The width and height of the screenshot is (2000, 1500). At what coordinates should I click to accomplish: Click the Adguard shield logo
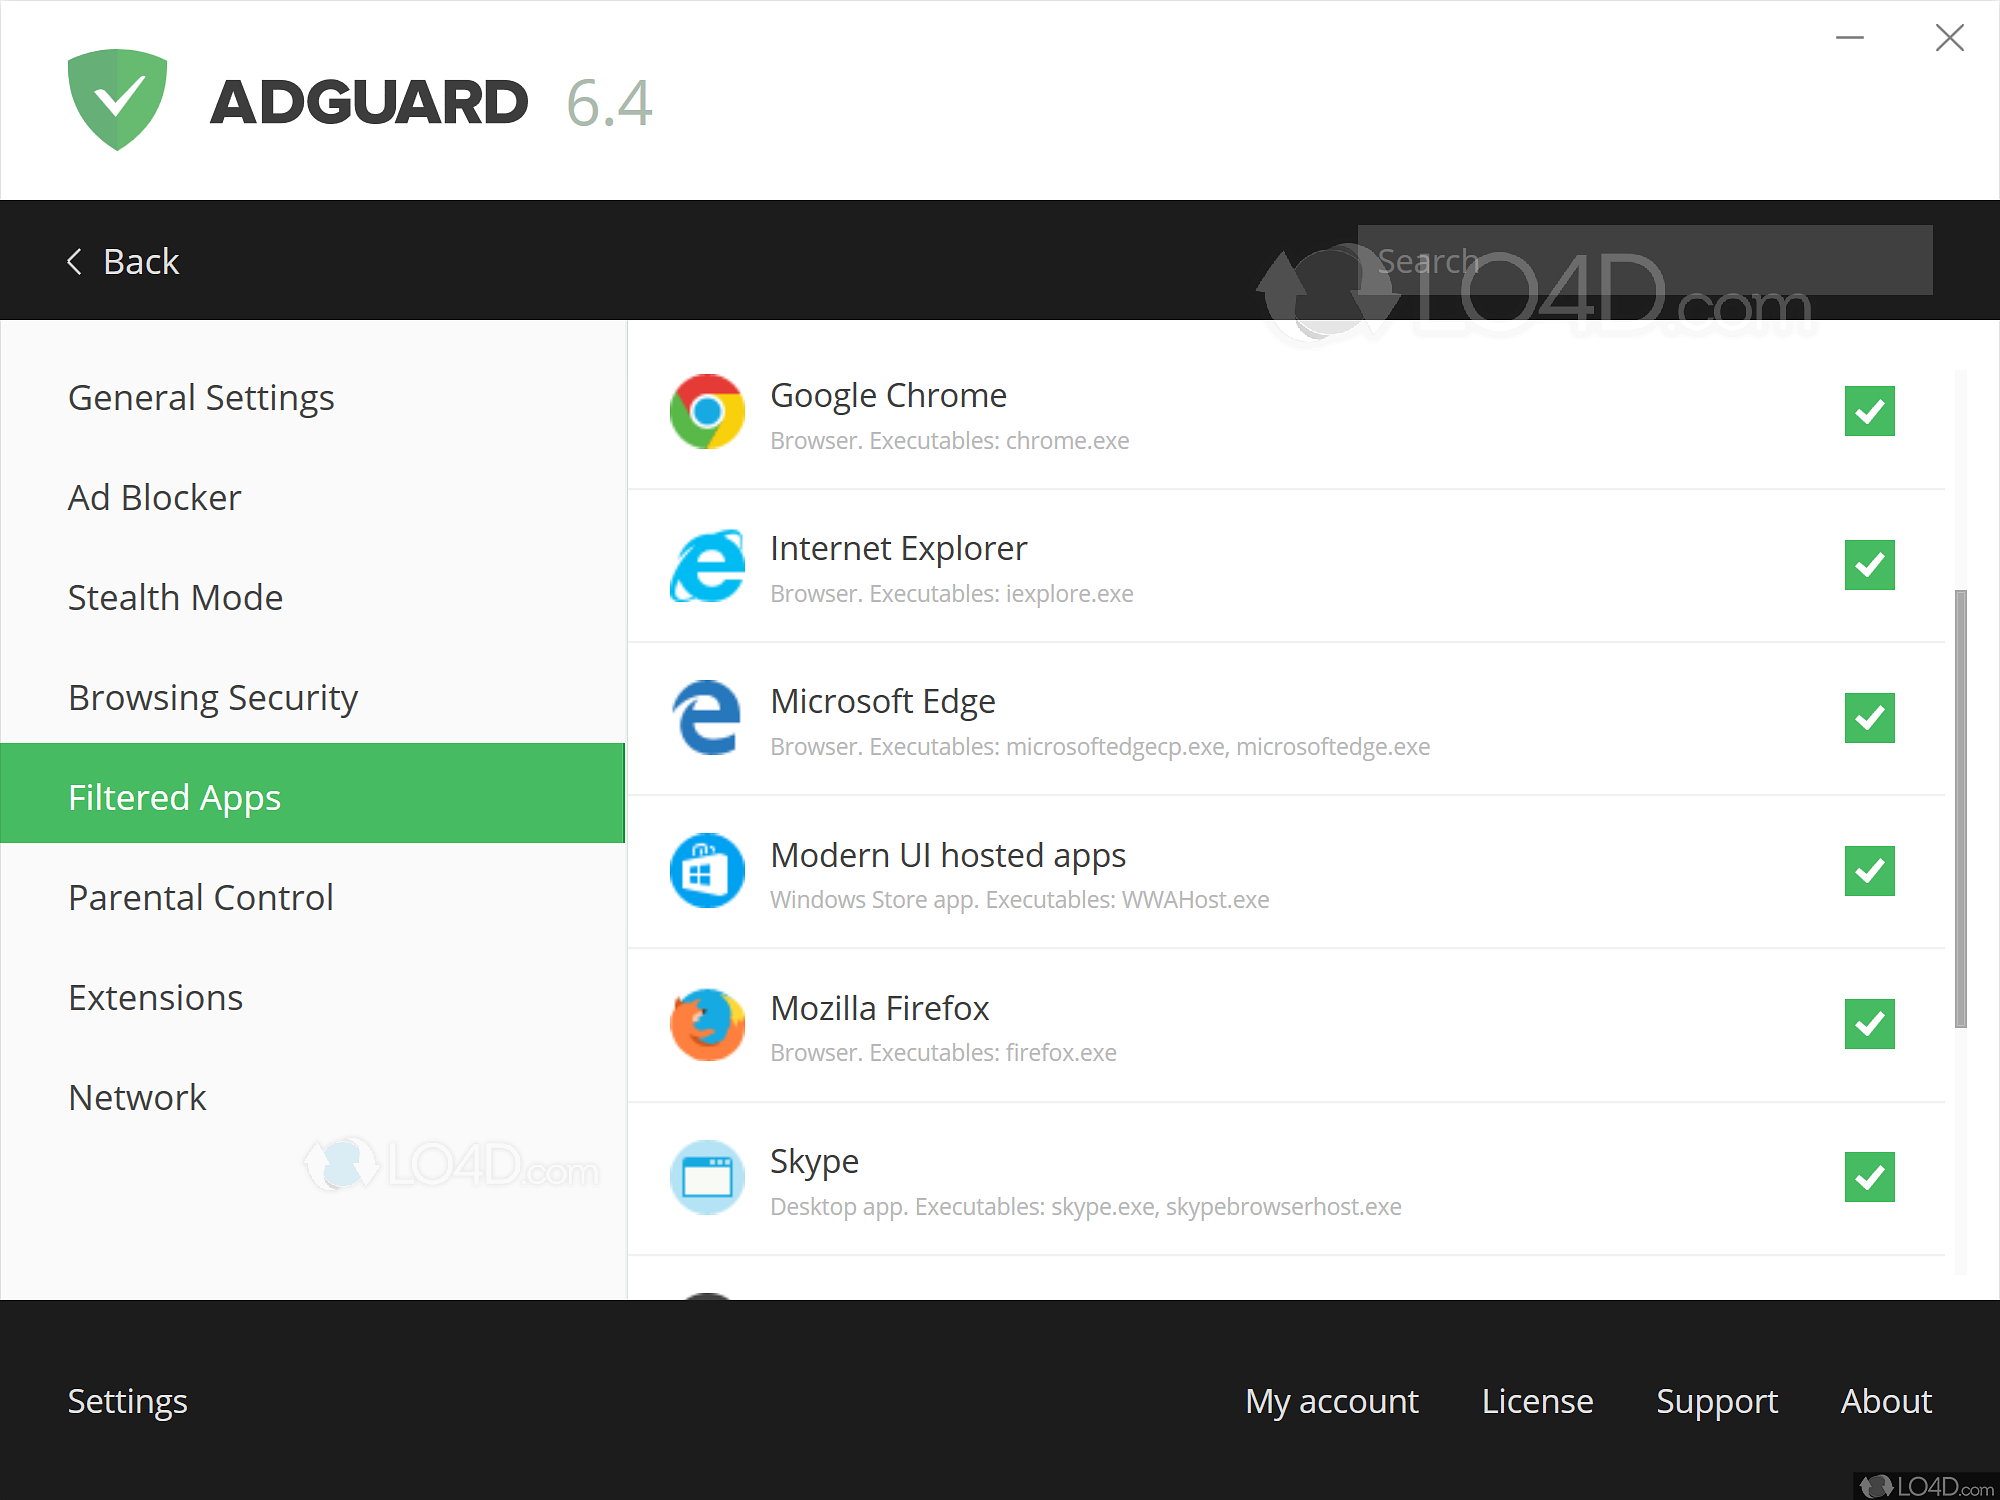coord(117,100)
